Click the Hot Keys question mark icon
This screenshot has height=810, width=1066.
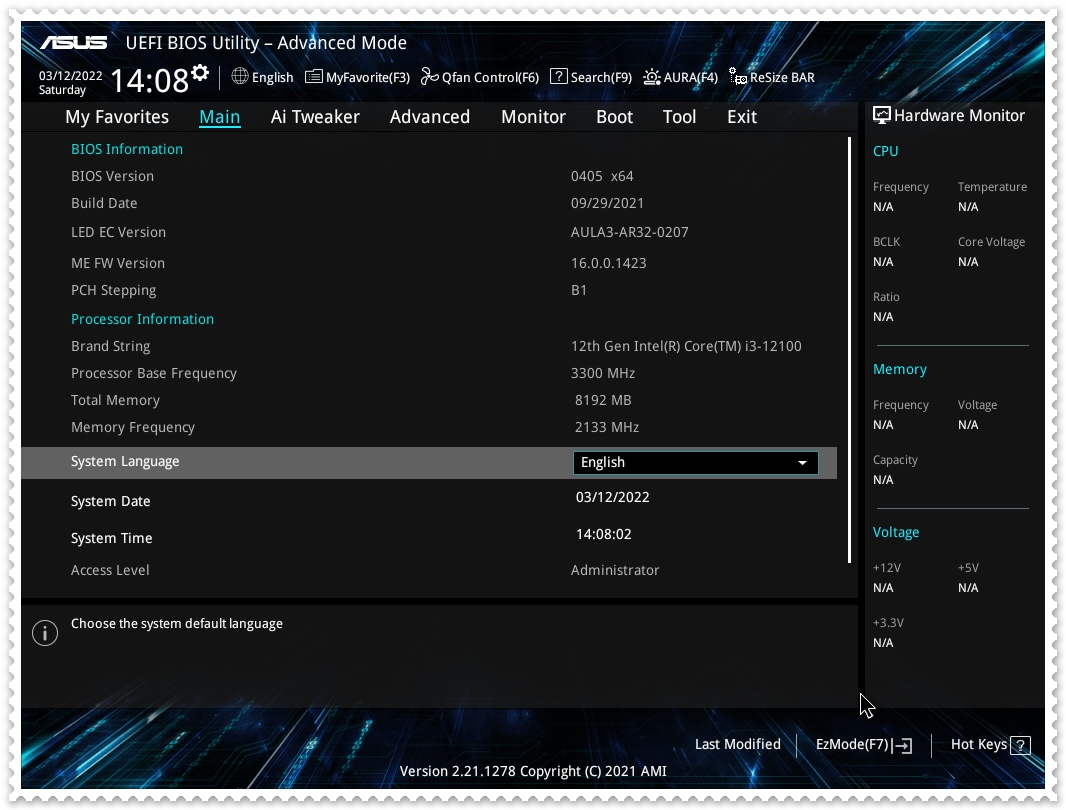pos(1020,745)
